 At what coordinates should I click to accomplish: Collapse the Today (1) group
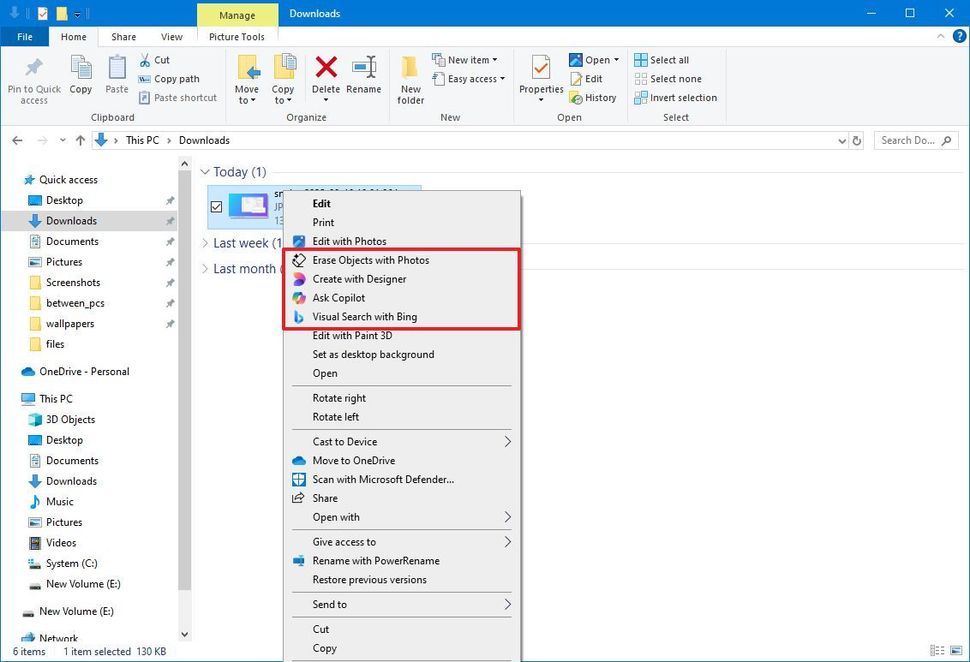tap(207, 172)
